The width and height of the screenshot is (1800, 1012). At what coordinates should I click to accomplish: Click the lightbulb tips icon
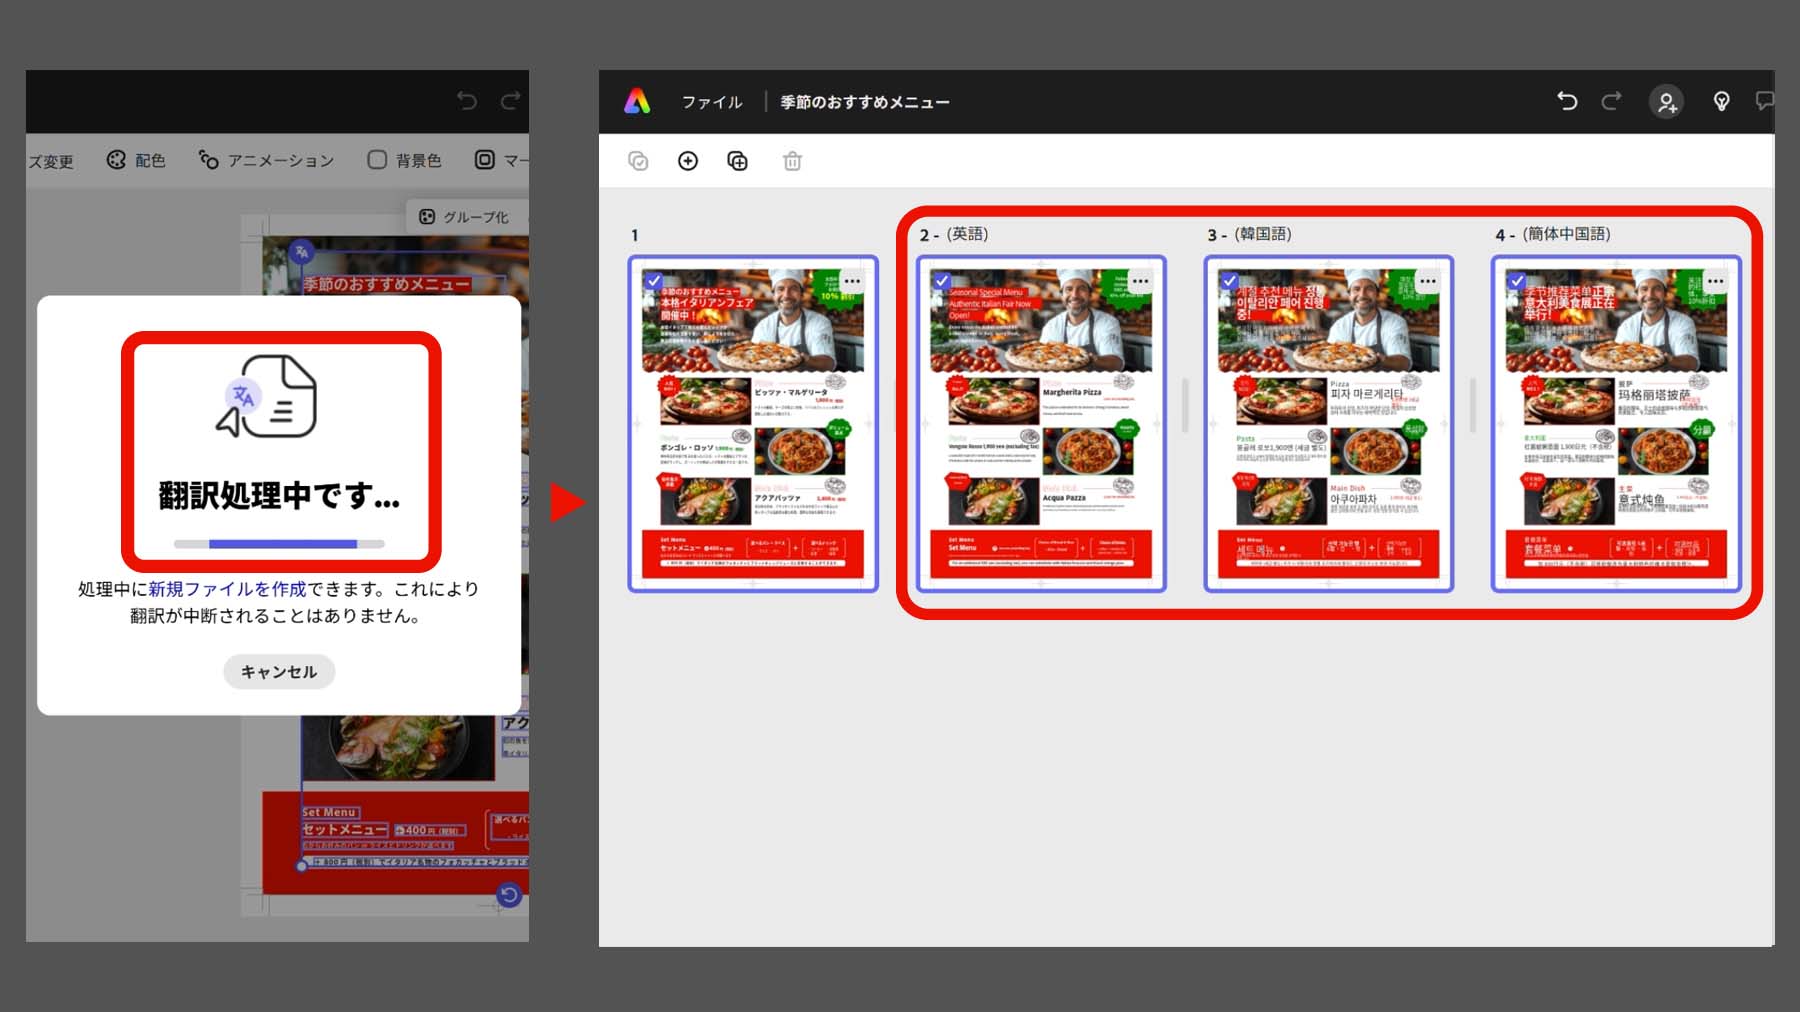[x=1721, y=101]
